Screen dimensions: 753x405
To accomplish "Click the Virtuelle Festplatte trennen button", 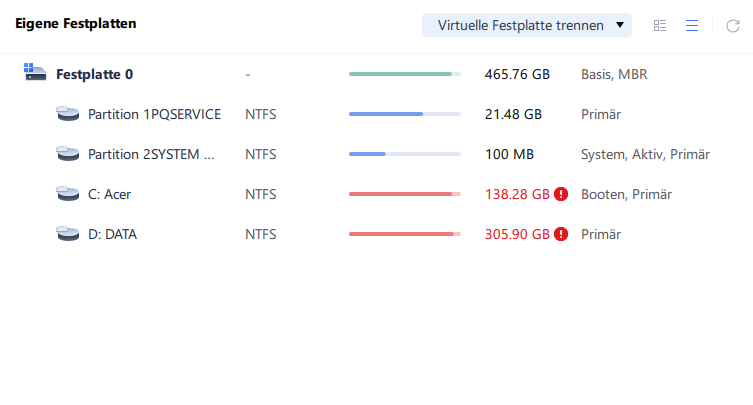I will [x=520, y=25].
